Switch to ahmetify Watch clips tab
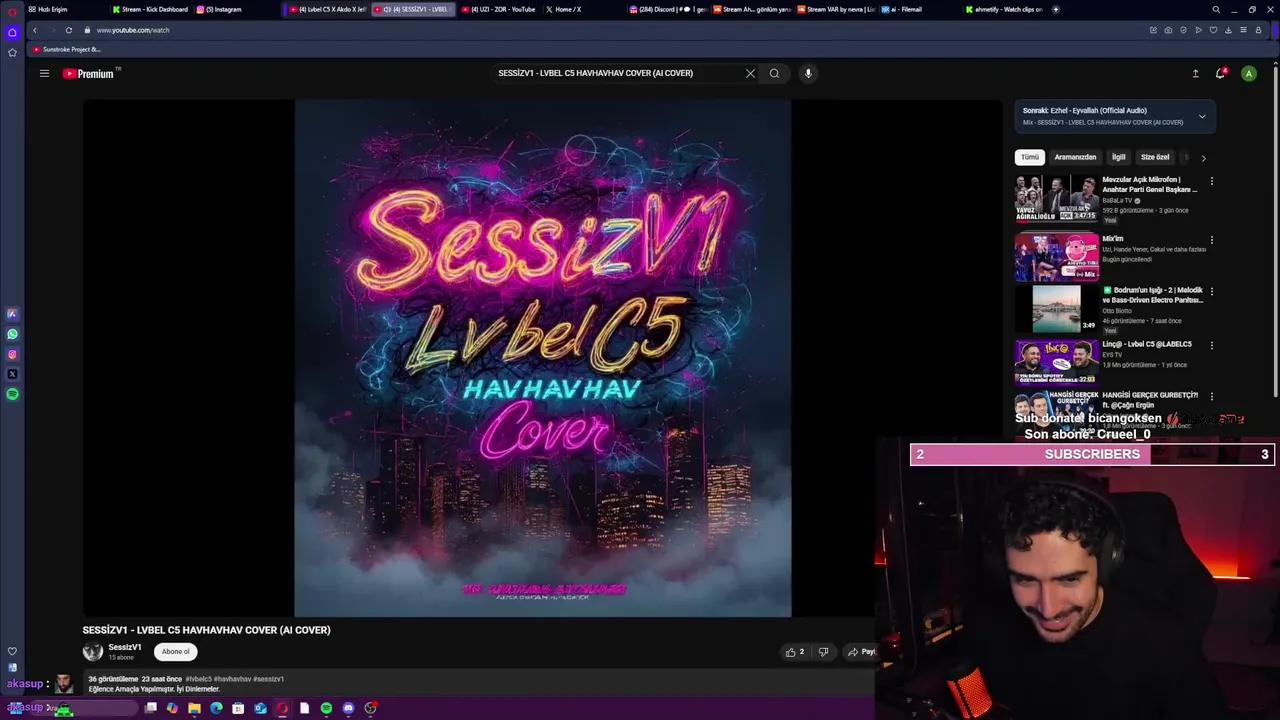Image resolution: width=1280 pixels, height=720 pixels. (x=1004, y=9)
